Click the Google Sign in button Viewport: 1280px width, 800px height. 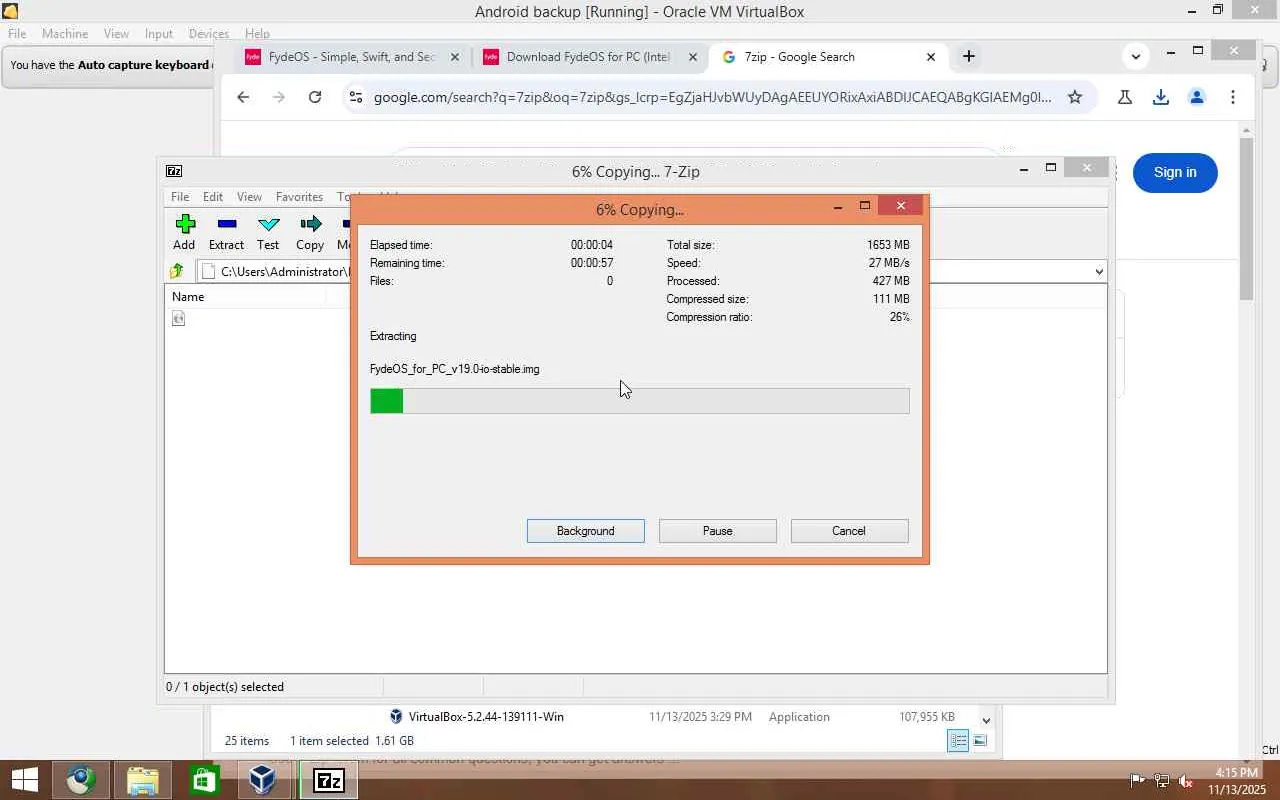pos(1175,172)
